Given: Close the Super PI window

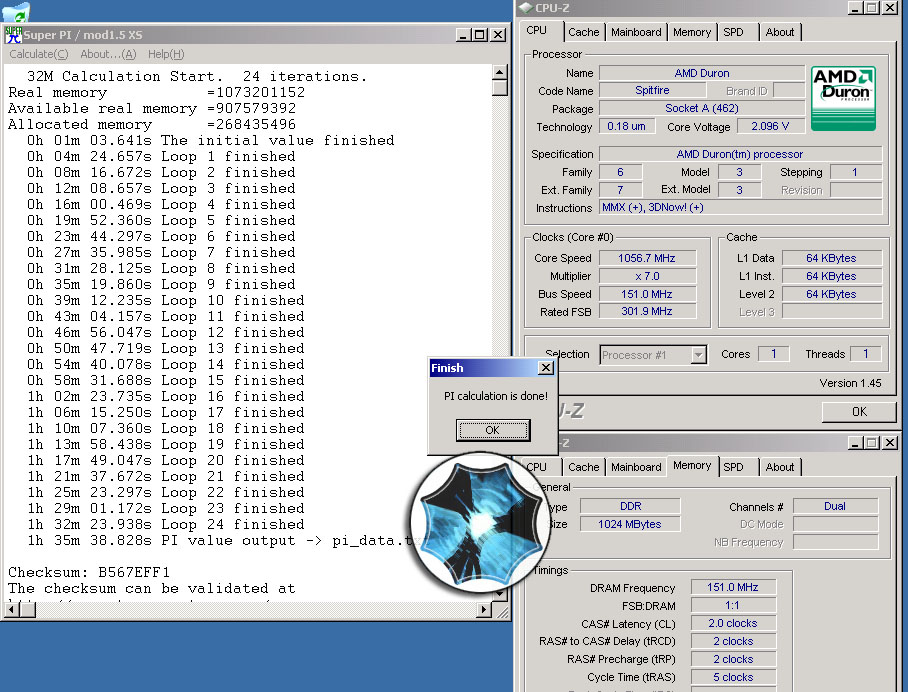Looking at the screenshot, I should (498, 35).
